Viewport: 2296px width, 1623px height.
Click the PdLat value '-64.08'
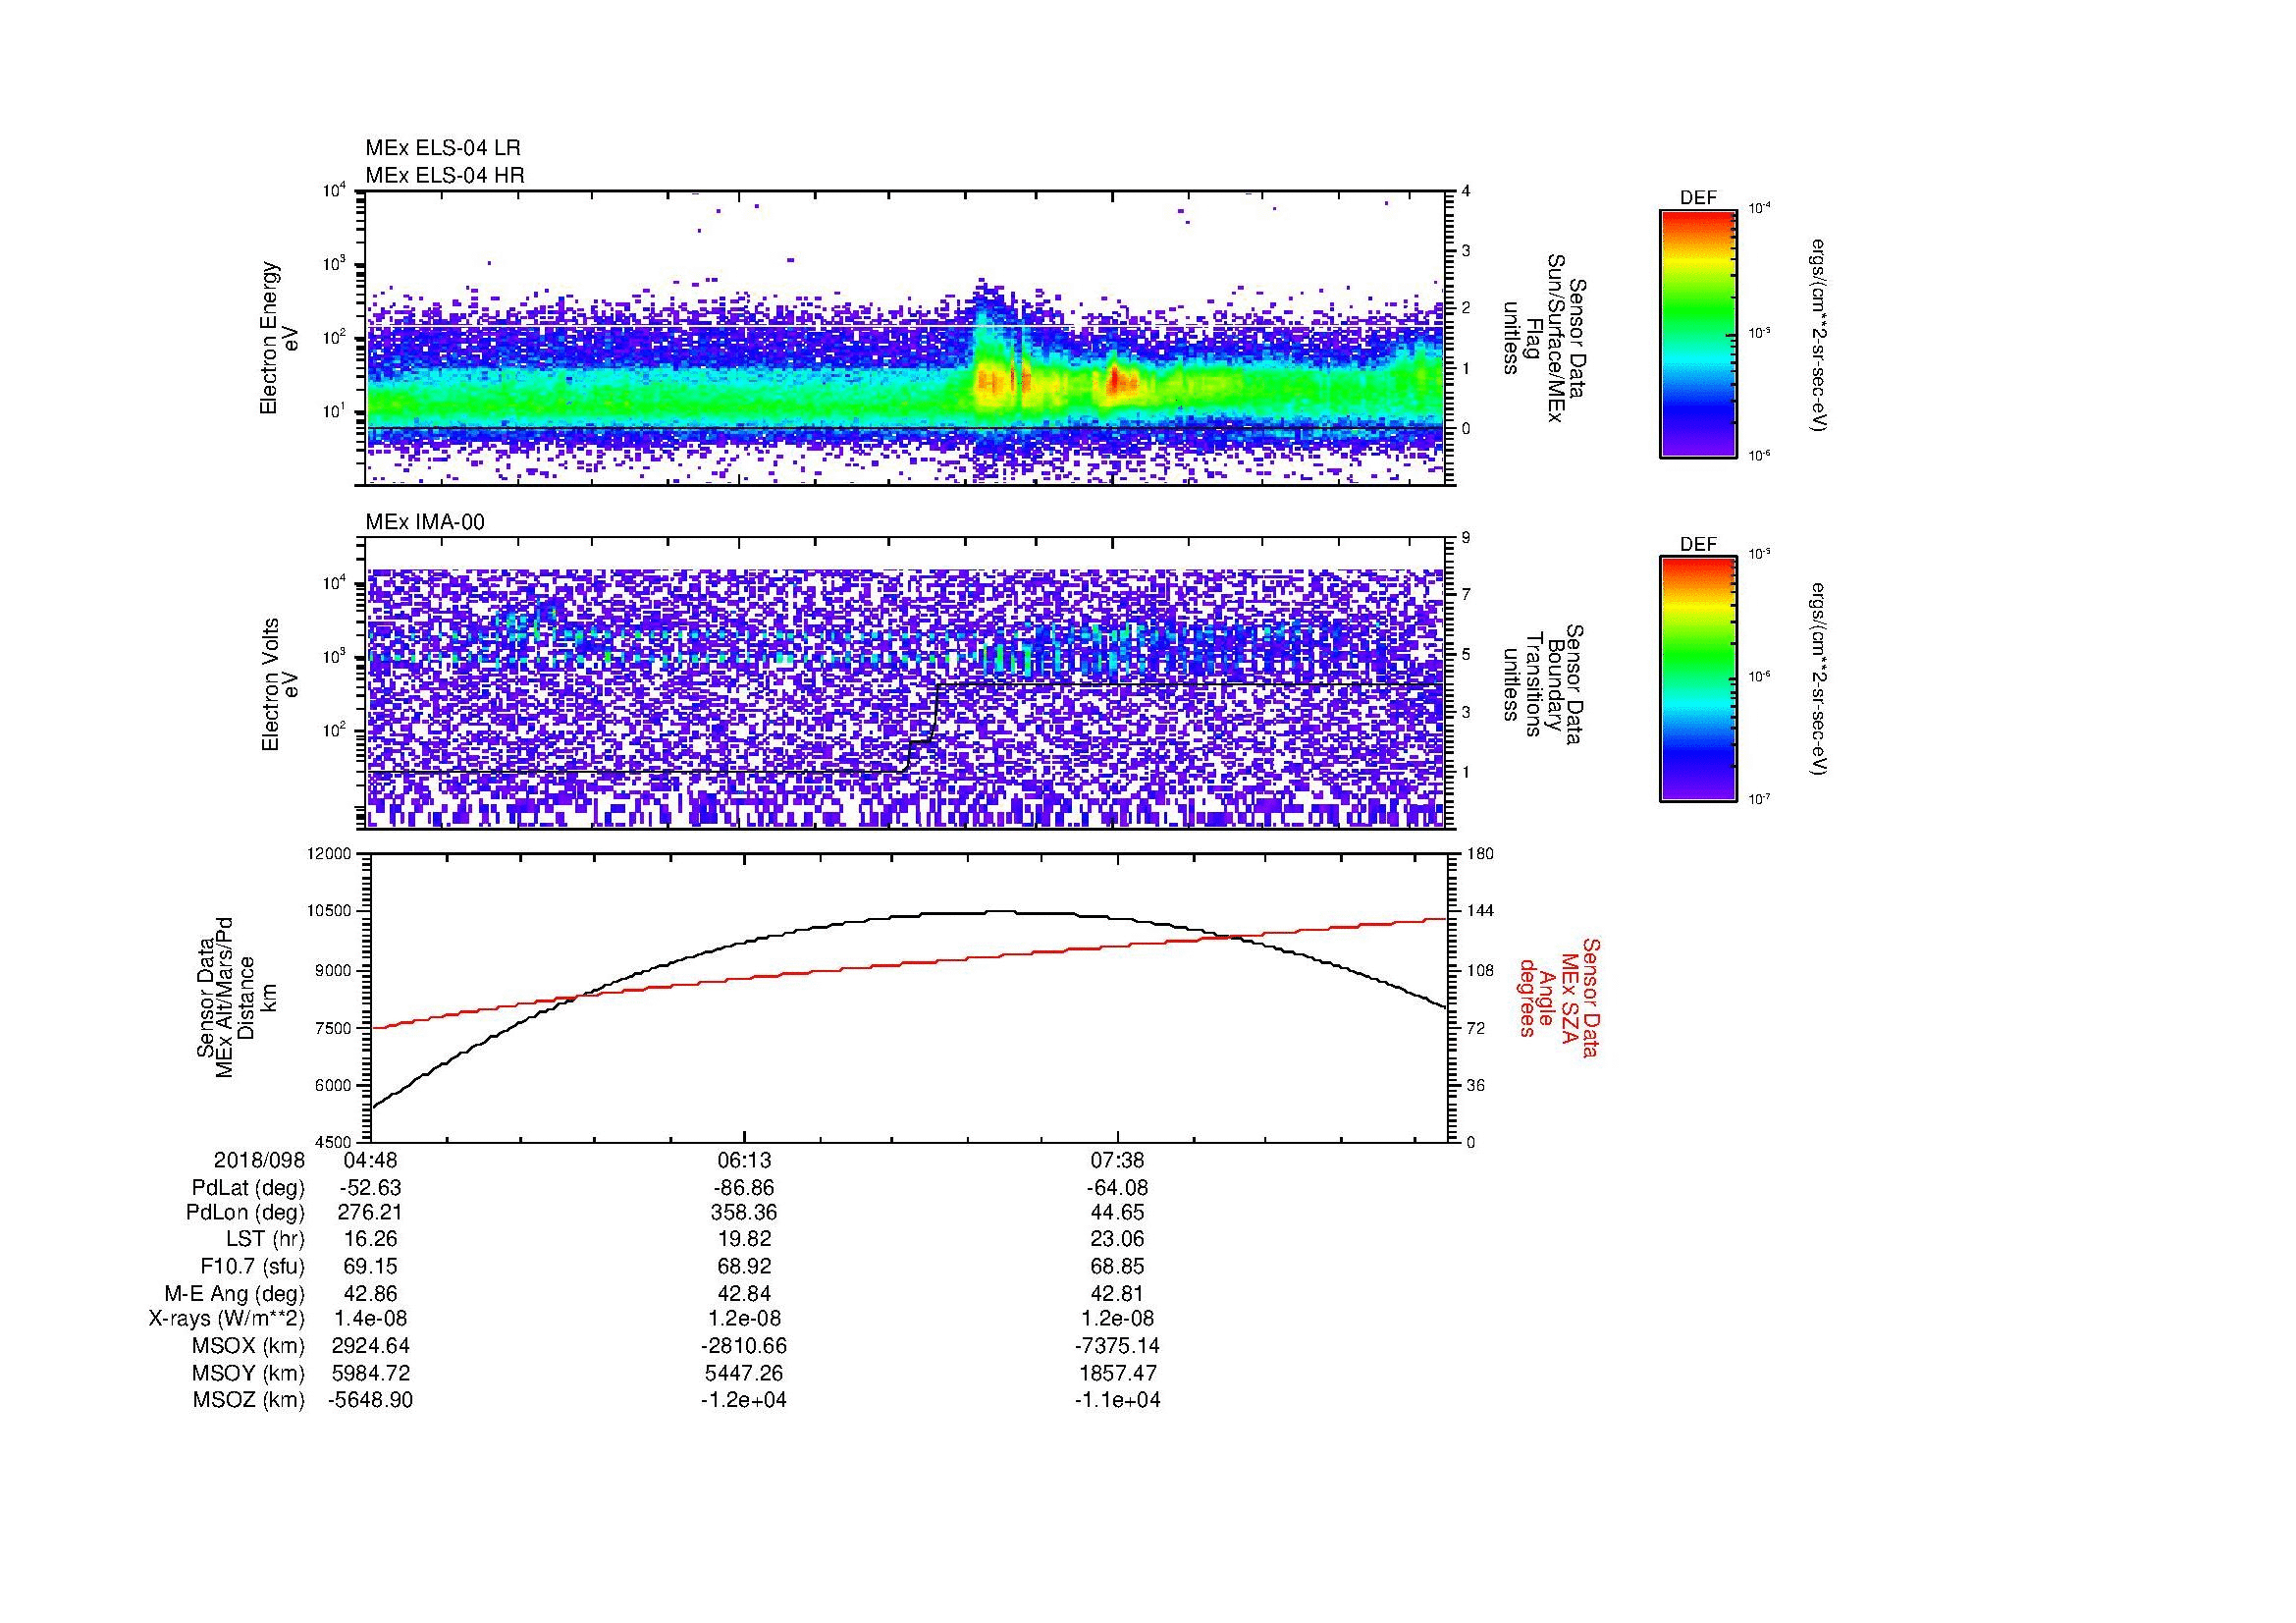[x=1117, y=1188]
